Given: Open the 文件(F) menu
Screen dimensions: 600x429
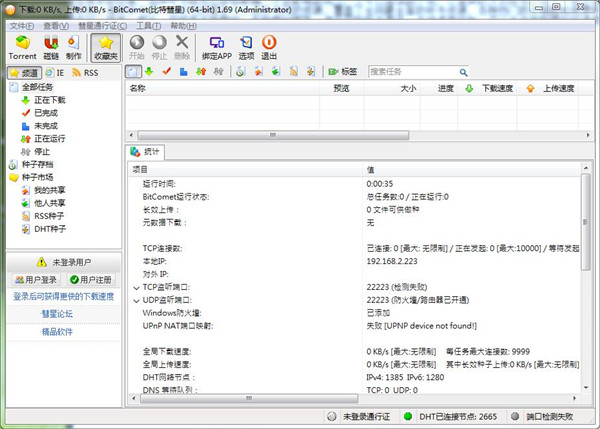Looking at the screenshot, I should coord(22,26).
